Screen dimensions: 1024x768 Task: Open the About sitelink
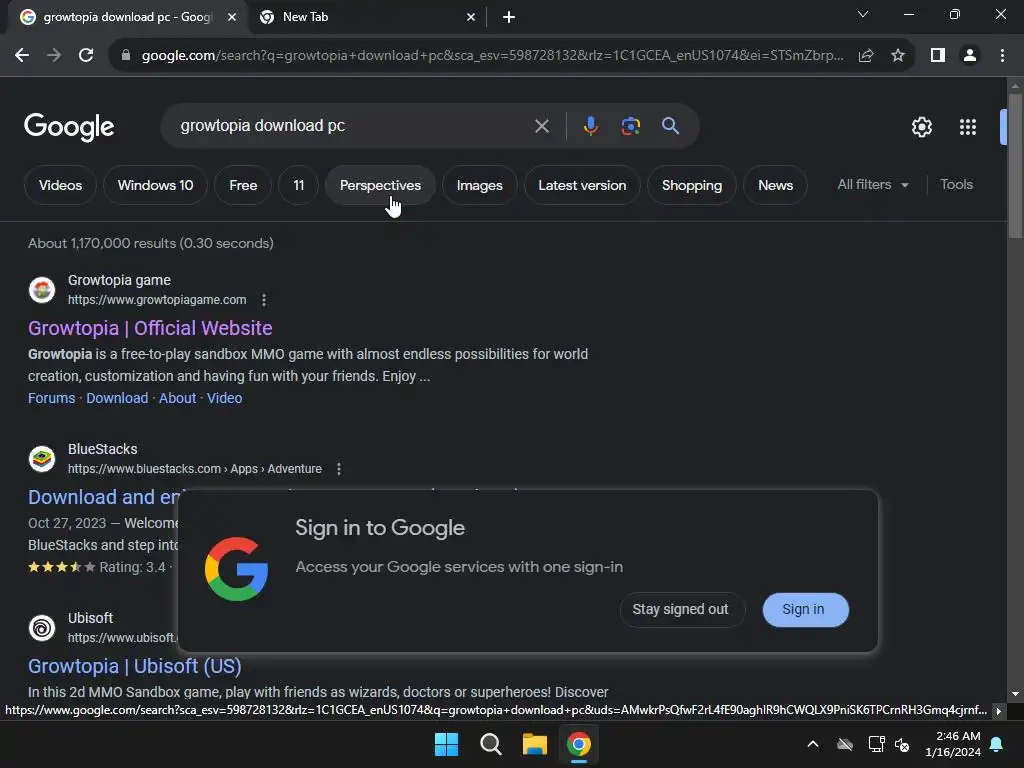click(x=178, y=398)
